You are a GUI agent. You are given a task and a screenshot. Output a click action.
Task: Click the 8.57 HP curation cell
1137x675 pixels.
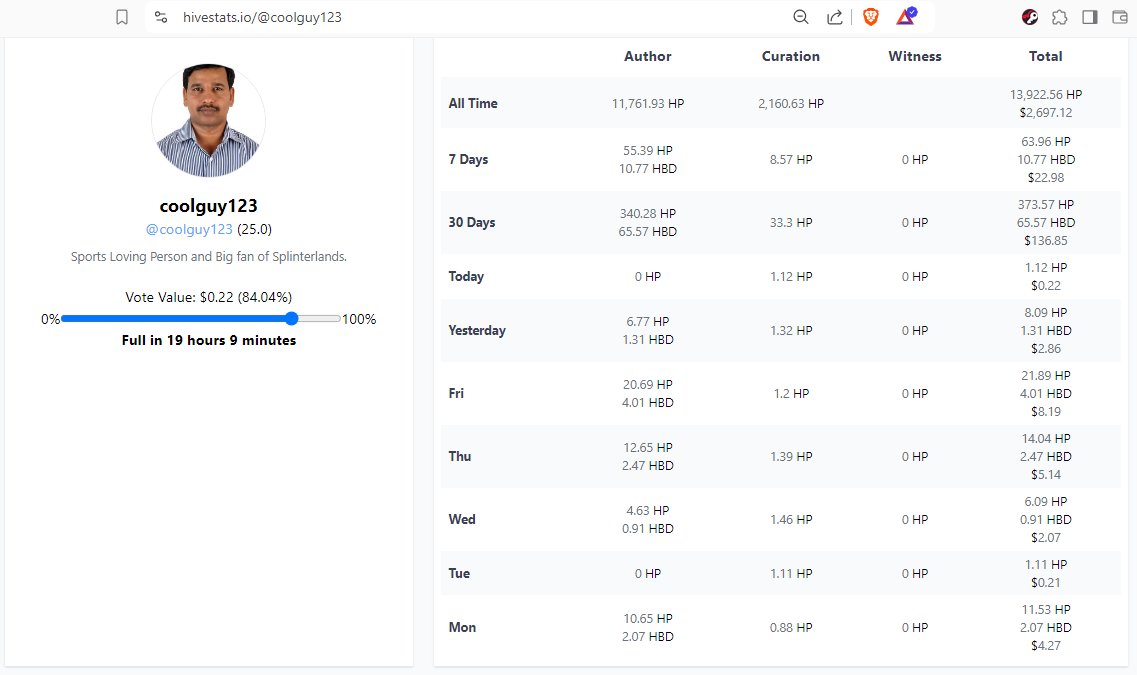(x=790, y=160)
